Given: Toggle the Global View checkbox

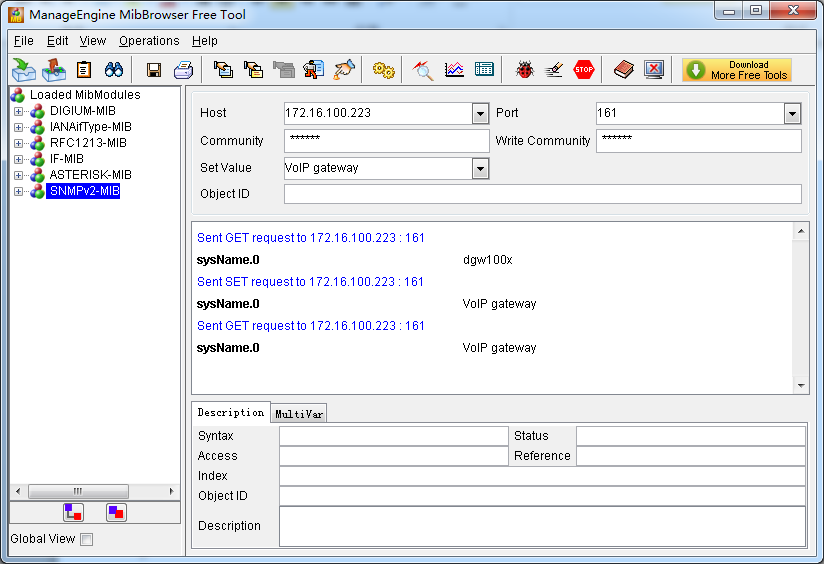Looking at the screenshot, I should [87, 539].
